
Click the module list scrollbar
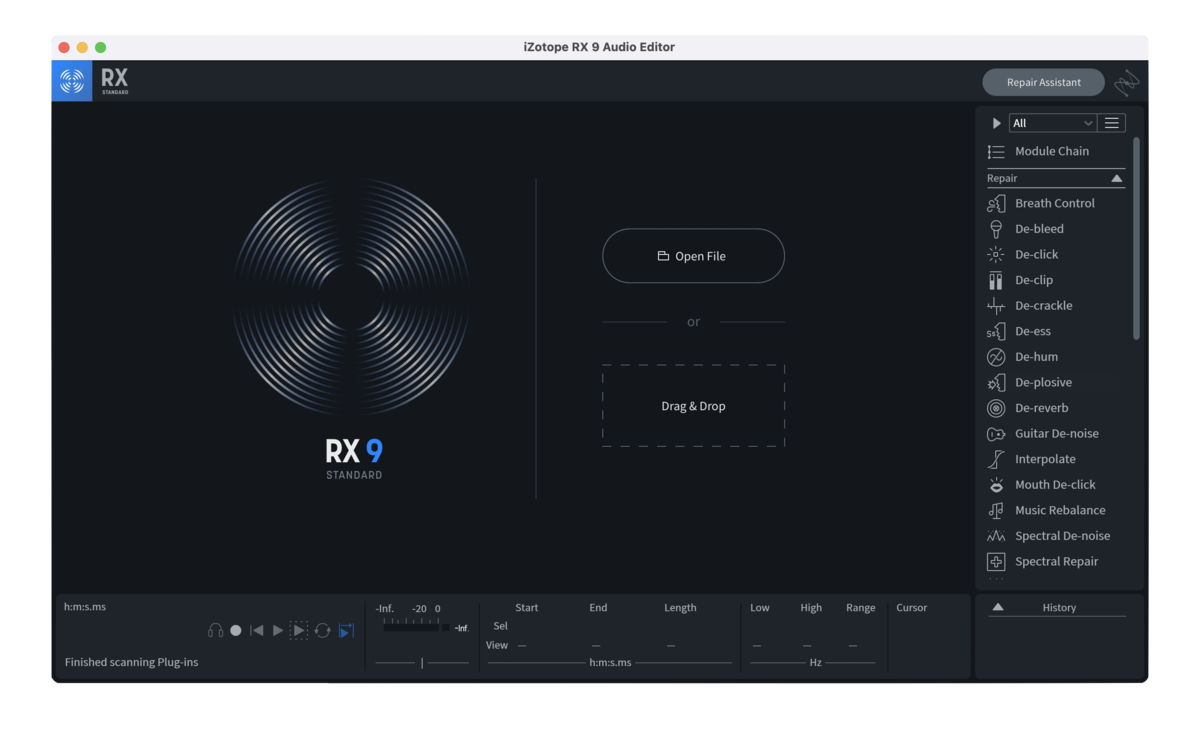(1136, 238)
